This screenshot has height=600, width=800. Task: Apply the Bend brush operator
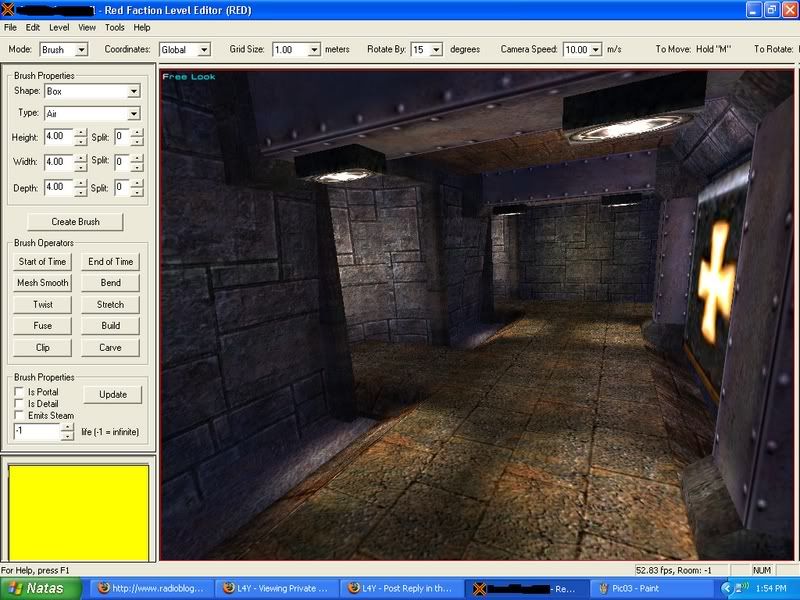110,283
